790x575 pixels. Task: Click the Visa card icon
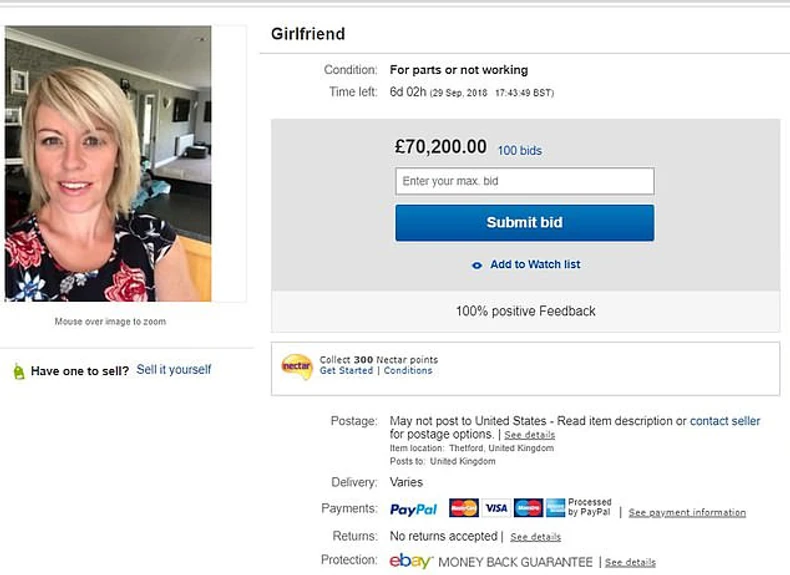pyautogui.click(x=496, y=508)
